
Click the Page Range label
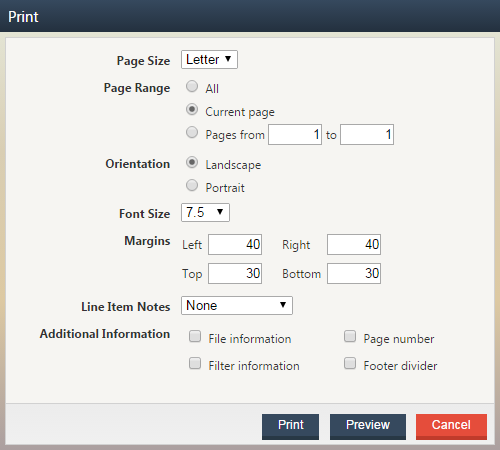[x=137, y=88]
